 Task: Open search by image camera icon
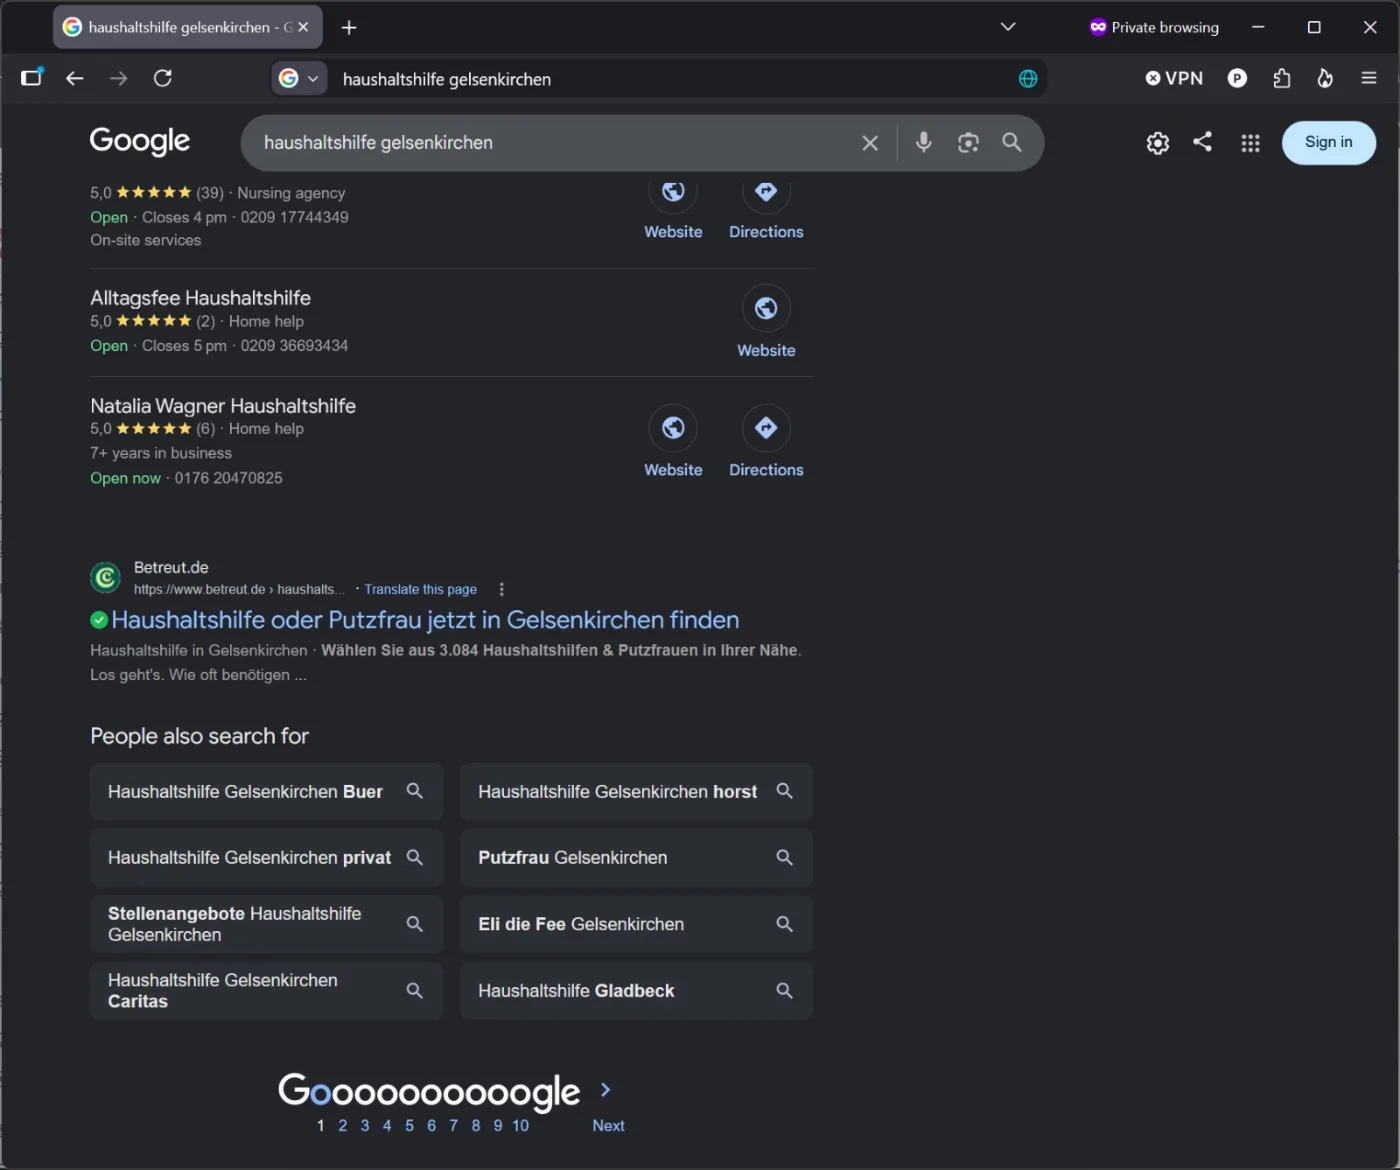(x=968, y=143)
